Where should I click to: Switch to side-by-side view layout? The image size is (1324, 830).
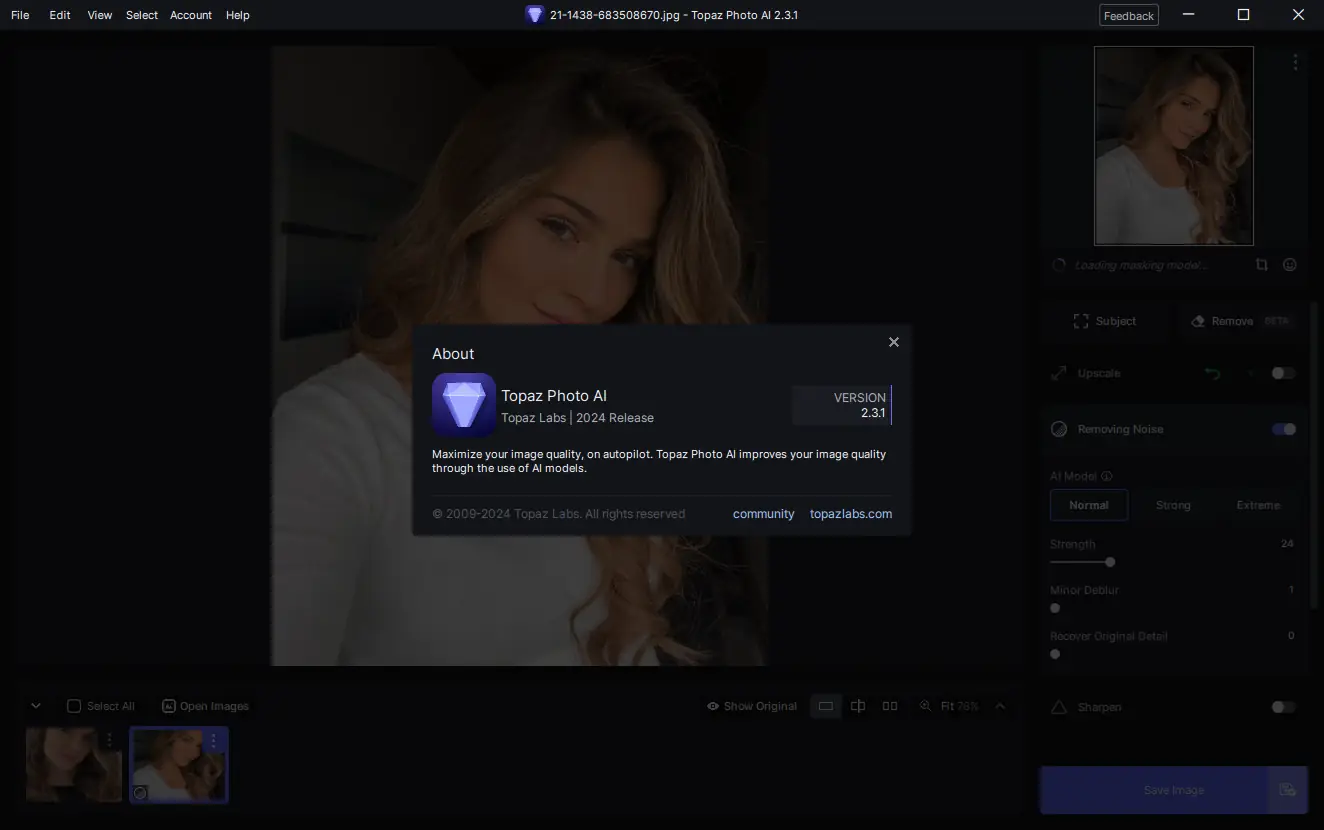tap(890, 706)
